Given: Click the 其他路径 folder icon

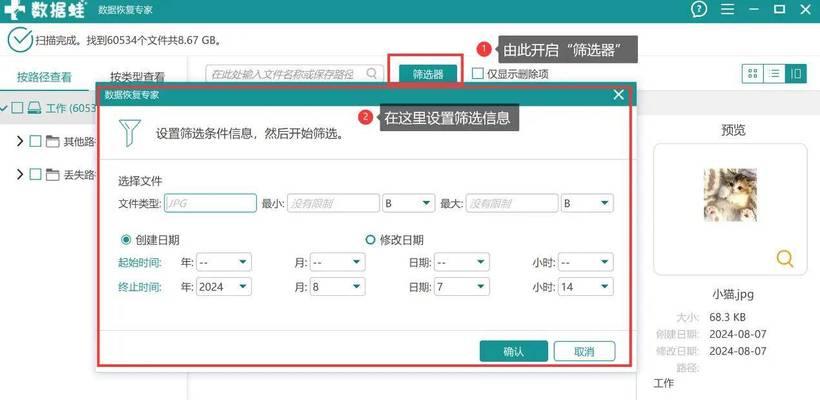Looking at the screenshot, I should click(52, 141).
